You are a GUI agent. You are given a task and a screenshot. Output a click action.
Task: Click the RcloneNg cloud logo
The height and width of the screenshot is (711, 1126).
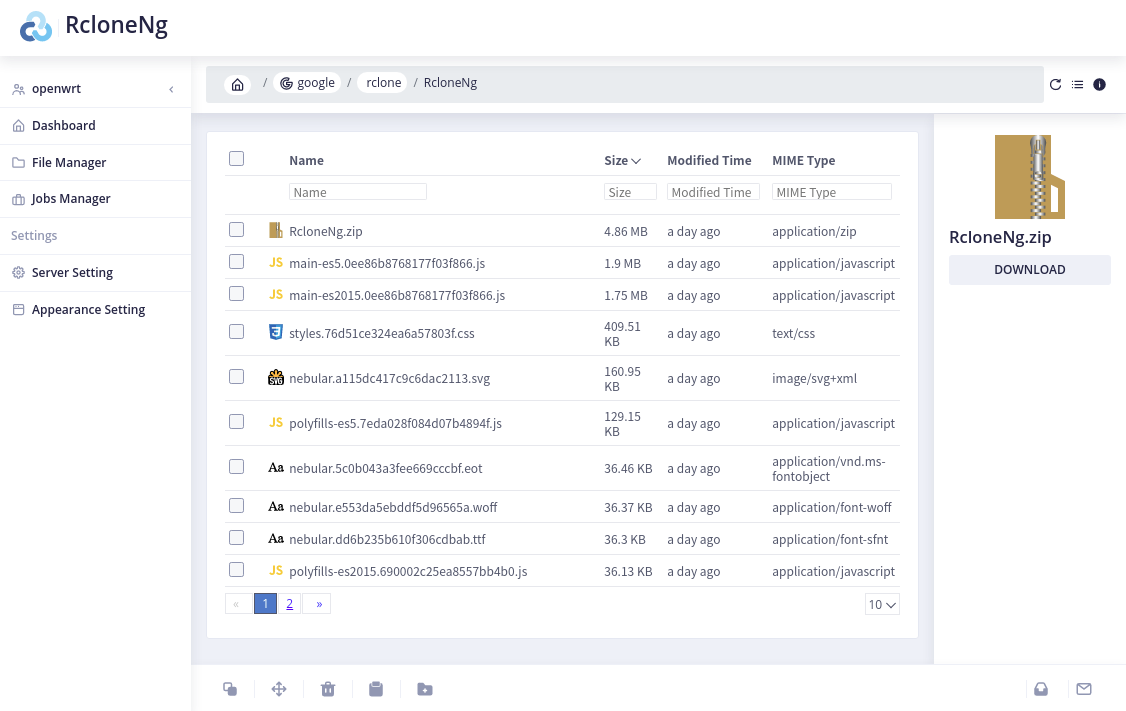click(36, 27)
